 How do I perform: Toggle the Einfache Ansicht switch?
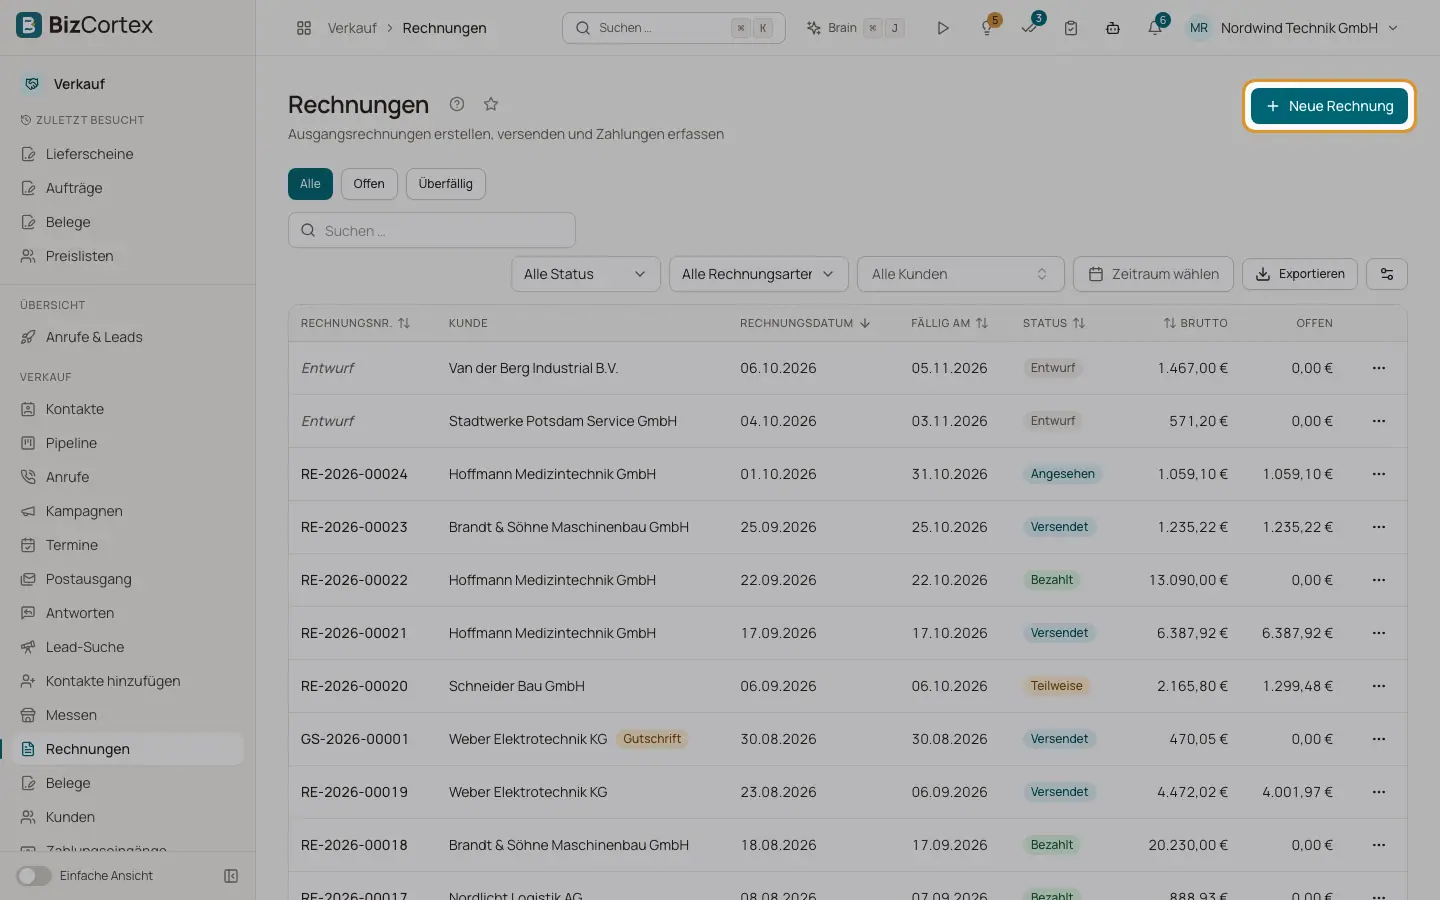pyautogui.click(x=33, y=876)
